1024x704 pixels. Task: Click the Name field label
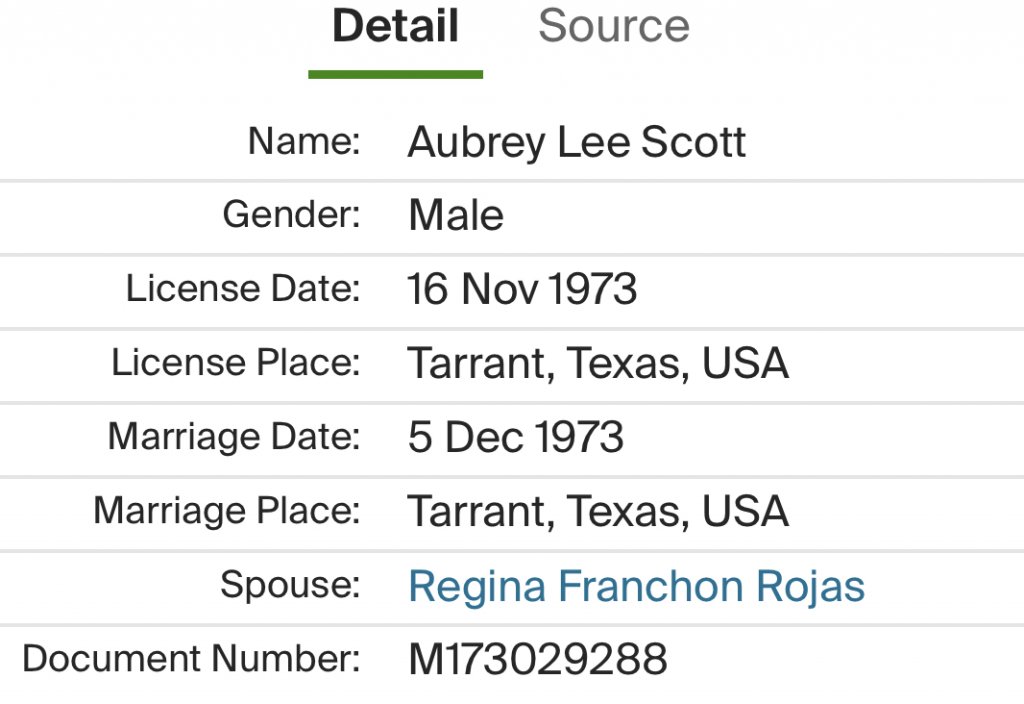(303, 141)
